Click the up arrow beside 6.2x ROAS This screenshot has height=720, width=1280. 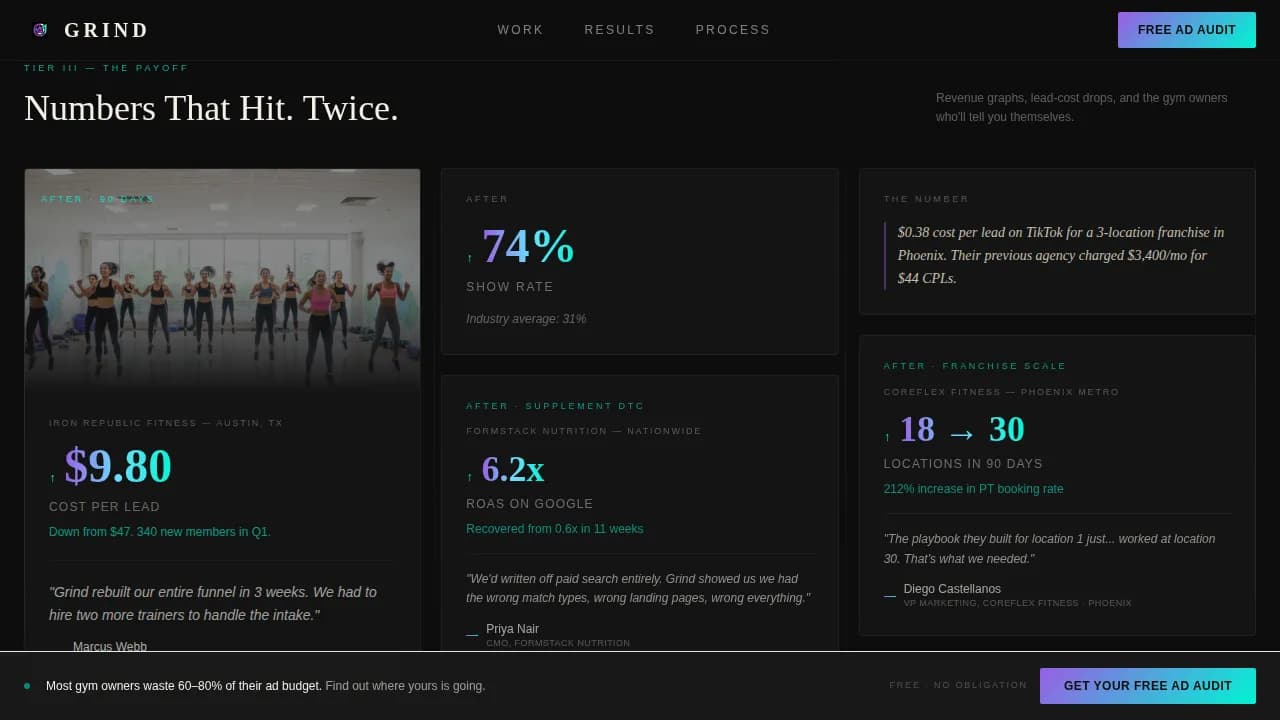coord(469,473)
